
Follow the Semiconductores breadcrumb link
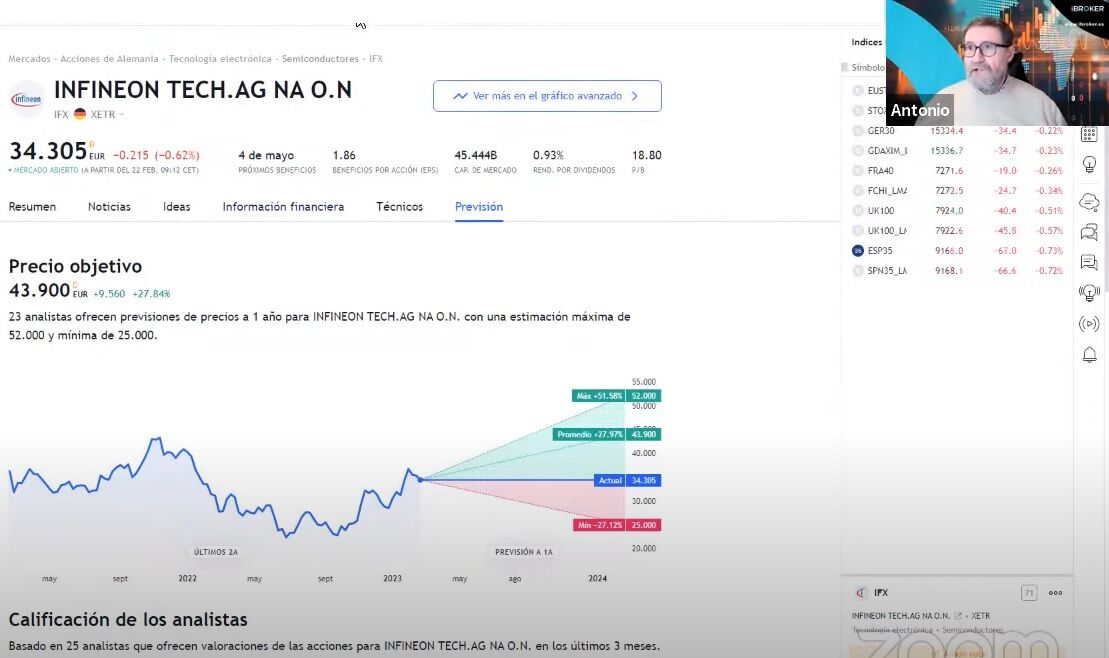320,59
